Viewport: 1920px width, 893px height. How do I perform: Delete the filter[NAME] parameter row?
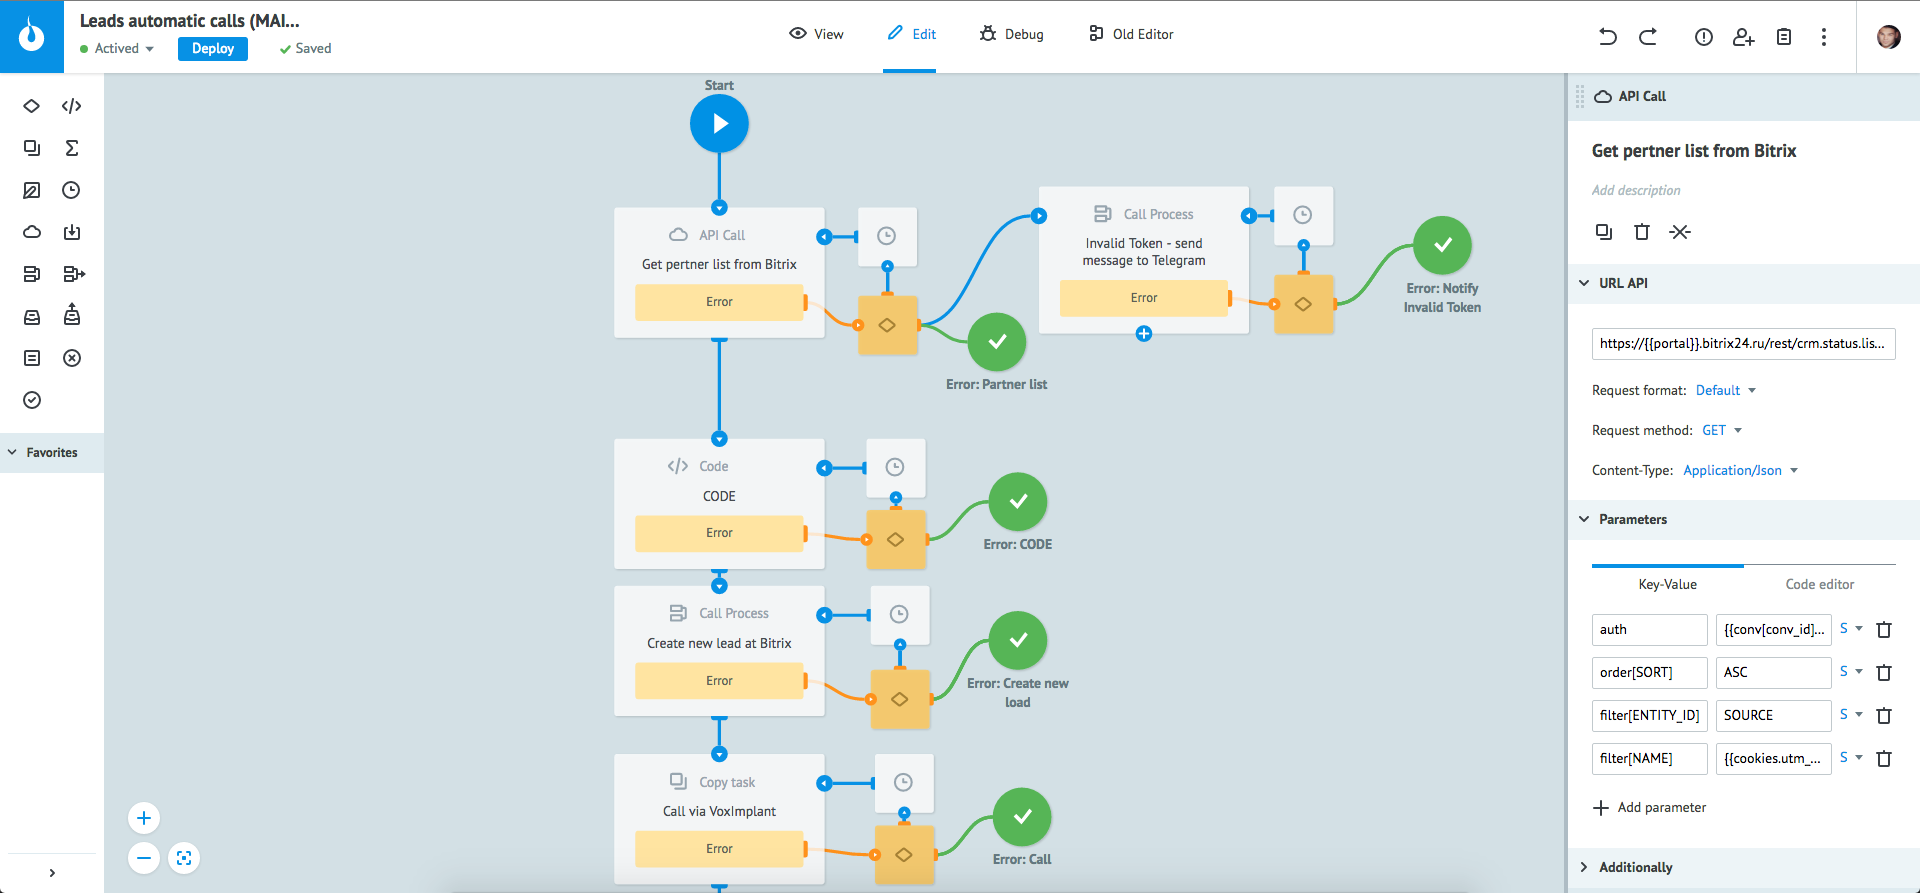[1884, 759]
